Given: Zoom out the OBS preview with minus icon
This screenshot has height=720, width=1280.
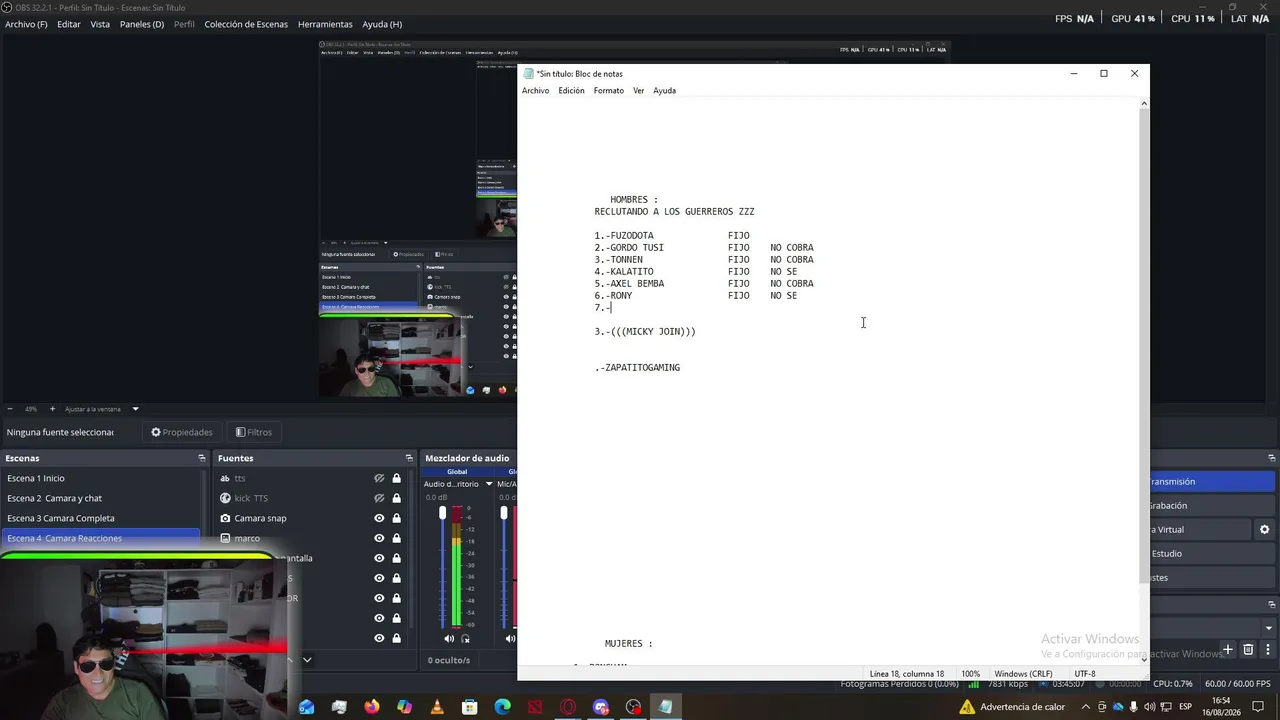Looking at the screenshot, I should [9, 409].
